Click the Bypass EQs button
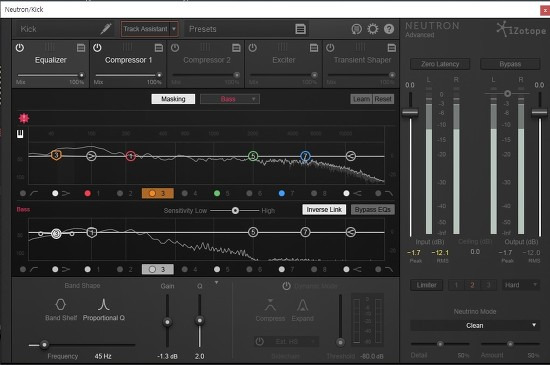The height and width of the screenshot is (365, 550). pyautogui.click(x=373, y=210)
